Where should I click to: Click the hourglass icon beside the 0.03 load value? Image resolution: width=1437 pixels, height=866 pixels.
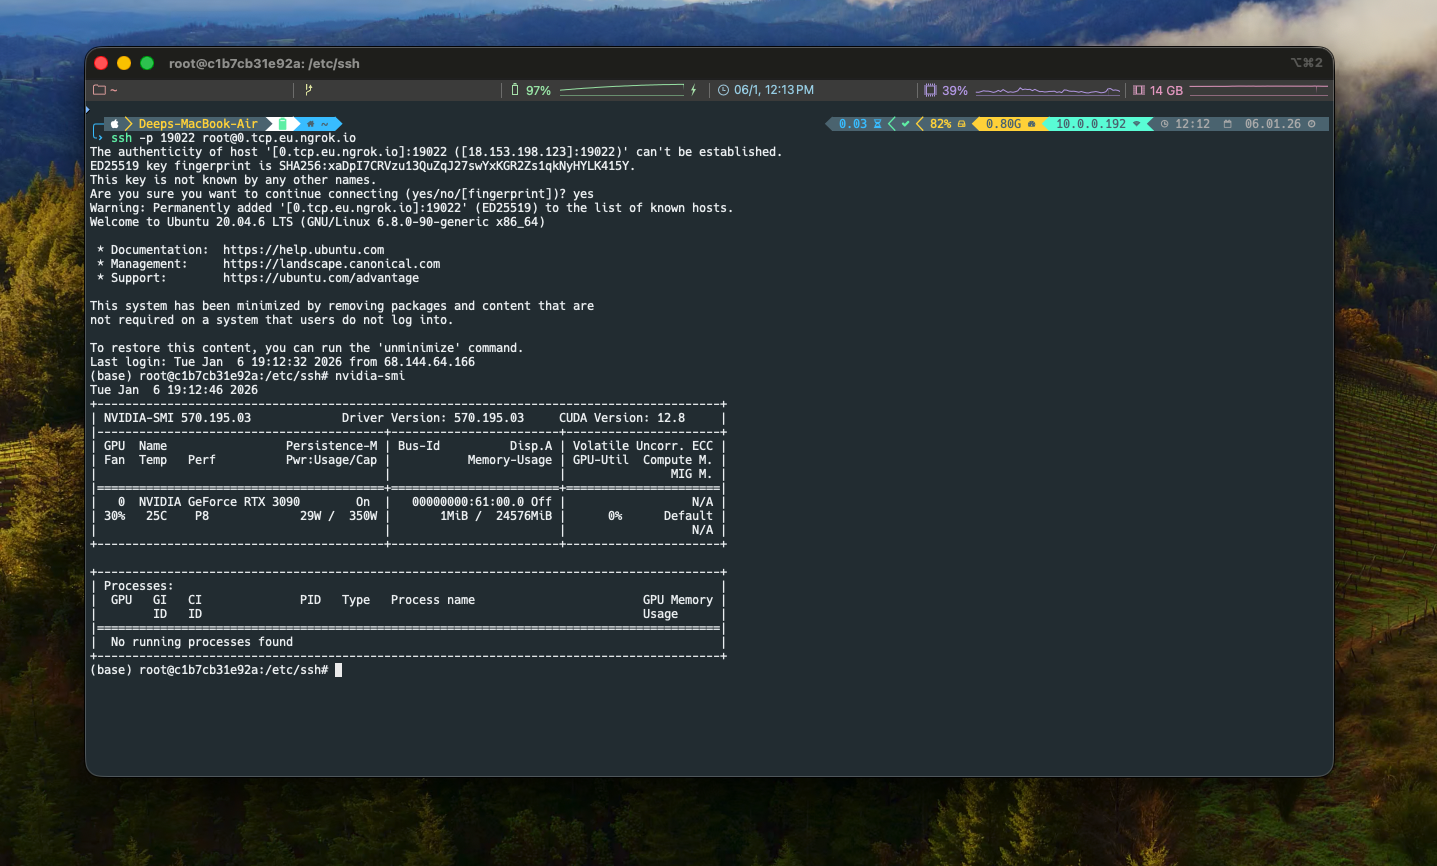pyautogui.click(x=876, y=123)
